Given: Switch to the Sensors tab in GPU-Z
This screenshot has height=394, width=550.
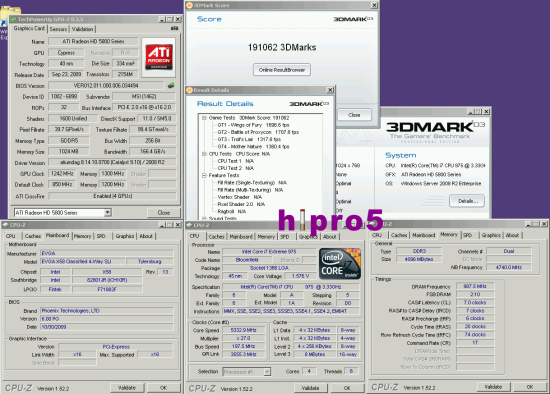Looking at the screenshot, I should point(58,29).
